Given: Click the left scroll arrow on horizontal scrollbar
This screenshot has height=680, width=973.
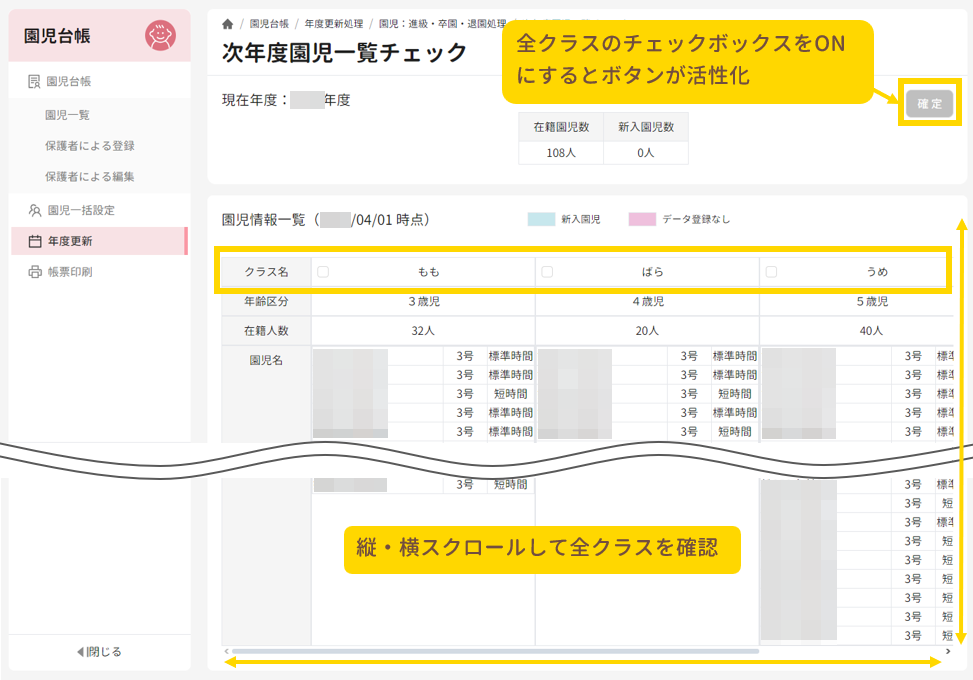Looking at the screenshot, I should (226, 651).
